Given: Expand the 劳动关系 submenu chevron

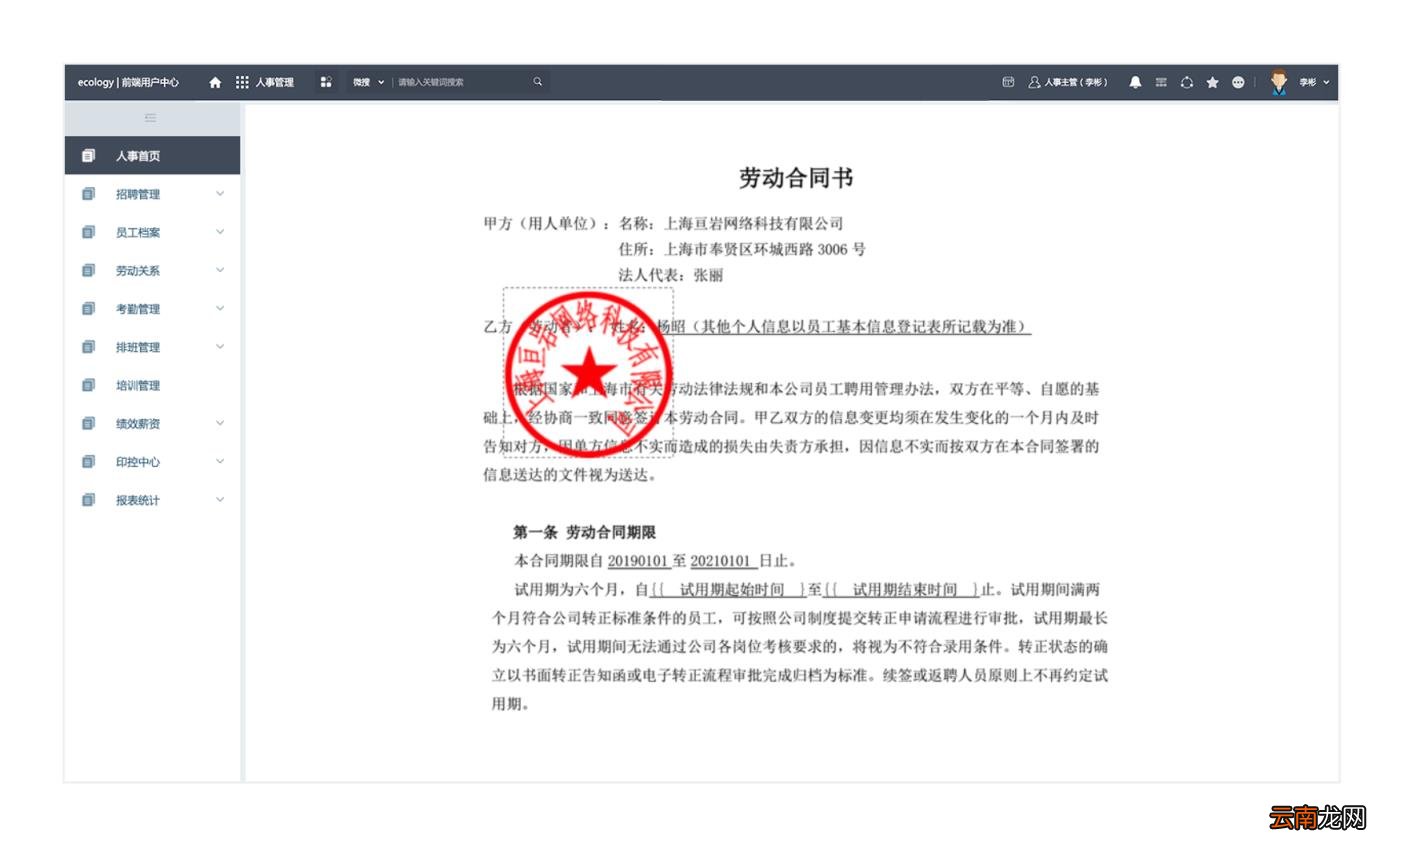Looking at the screenshot, I should [x=220, y=270].
